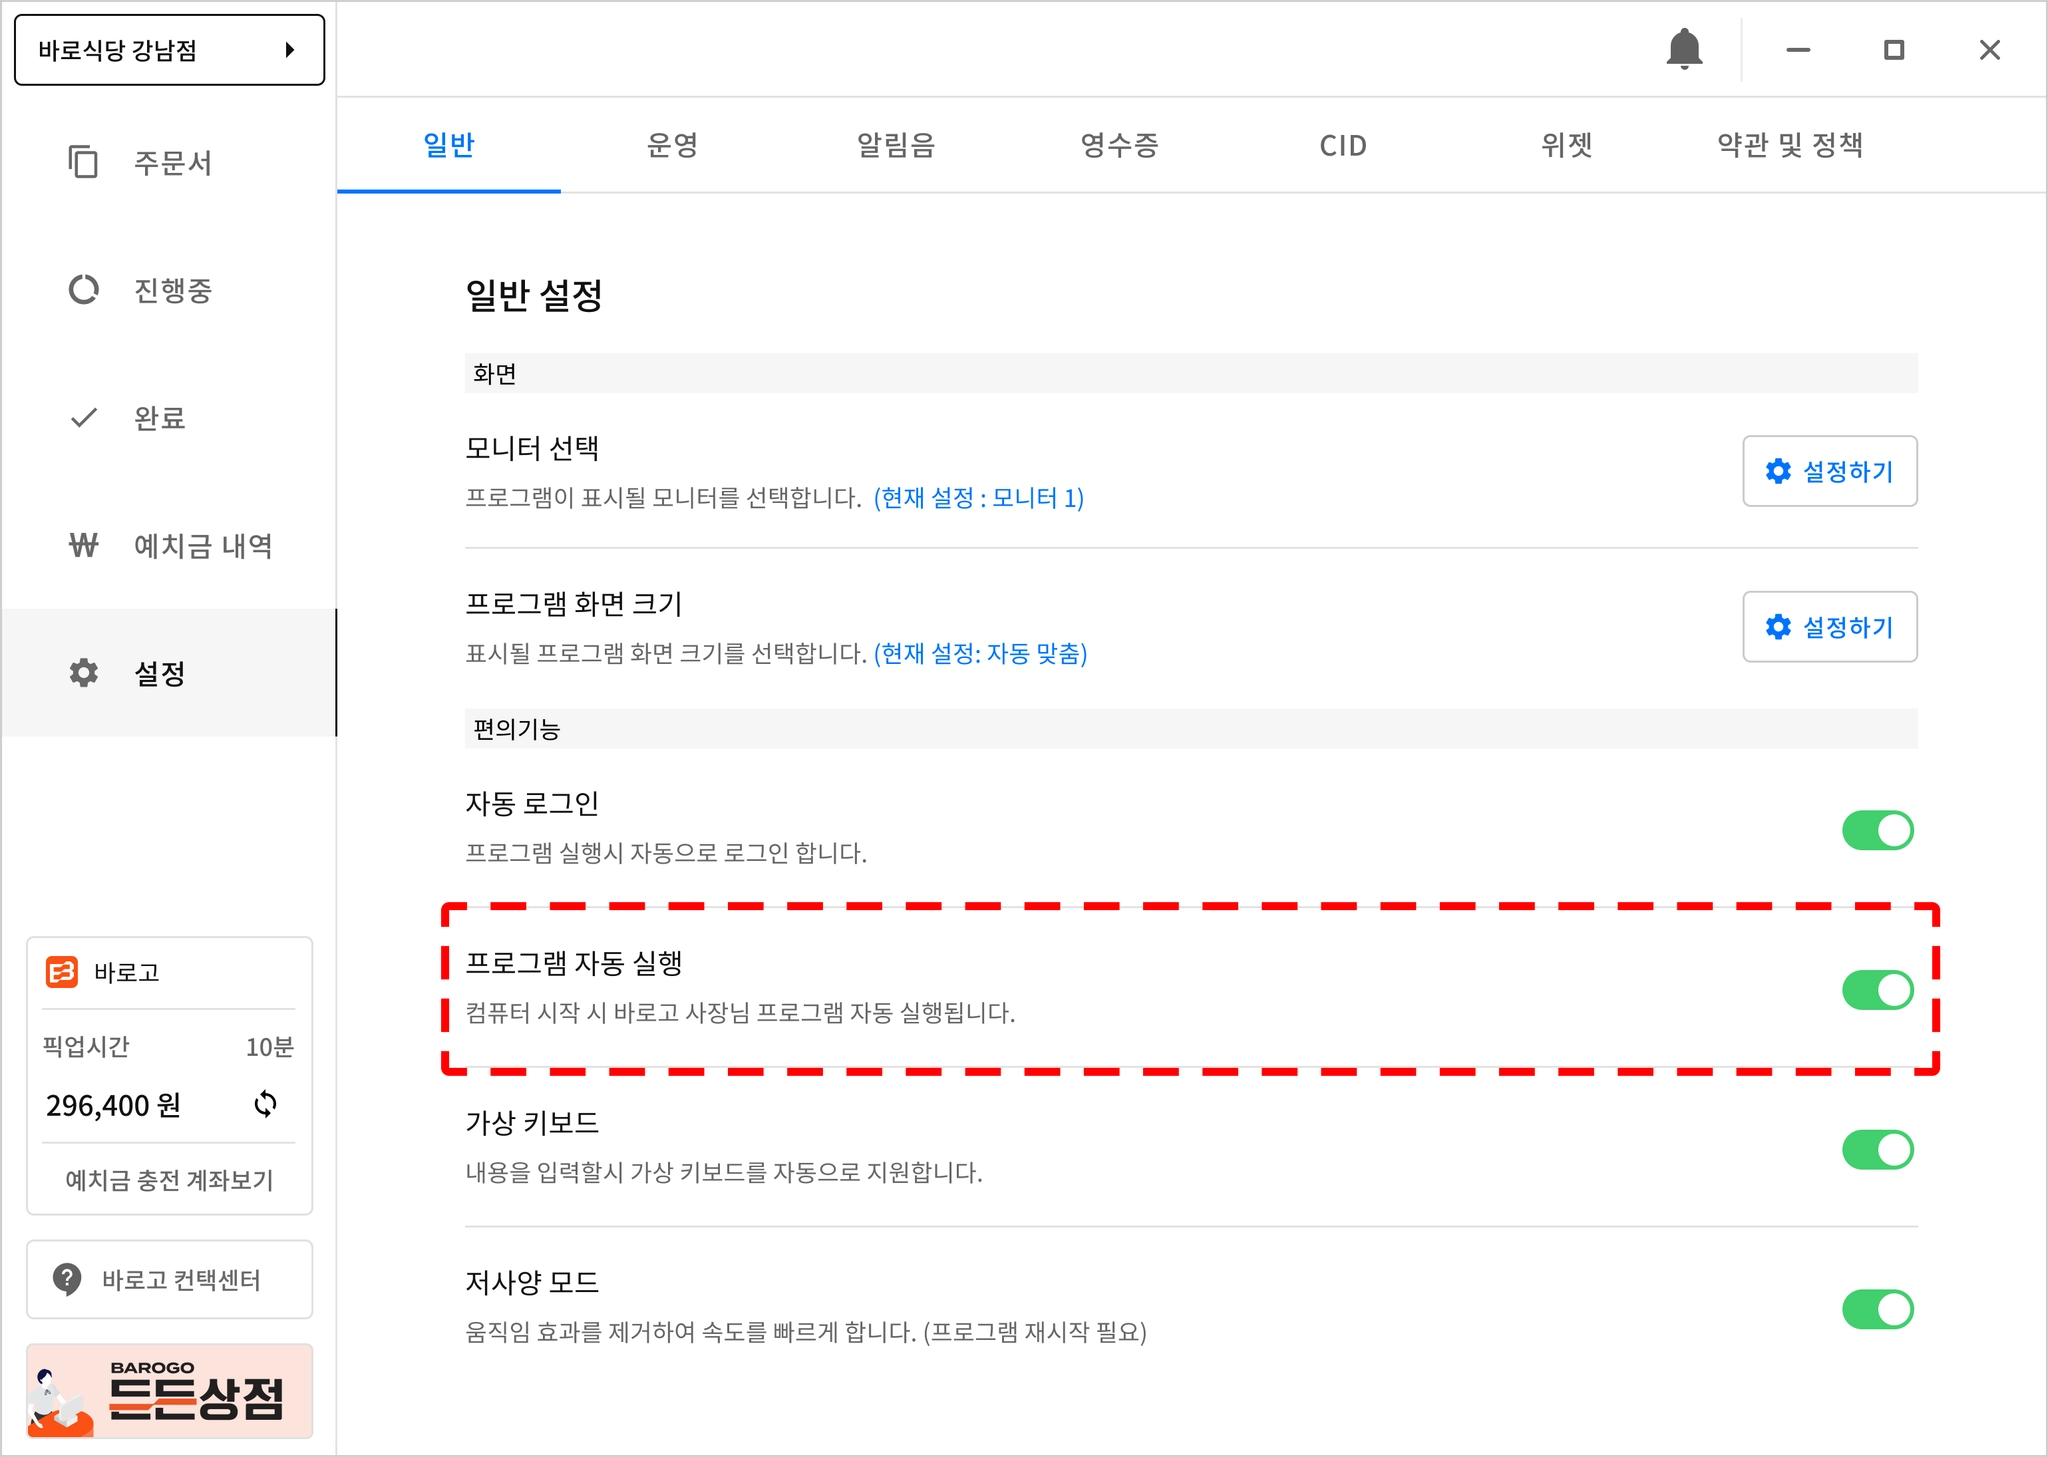Select the CID tab
The image size is (2048, 1457).
[1343, 146]
